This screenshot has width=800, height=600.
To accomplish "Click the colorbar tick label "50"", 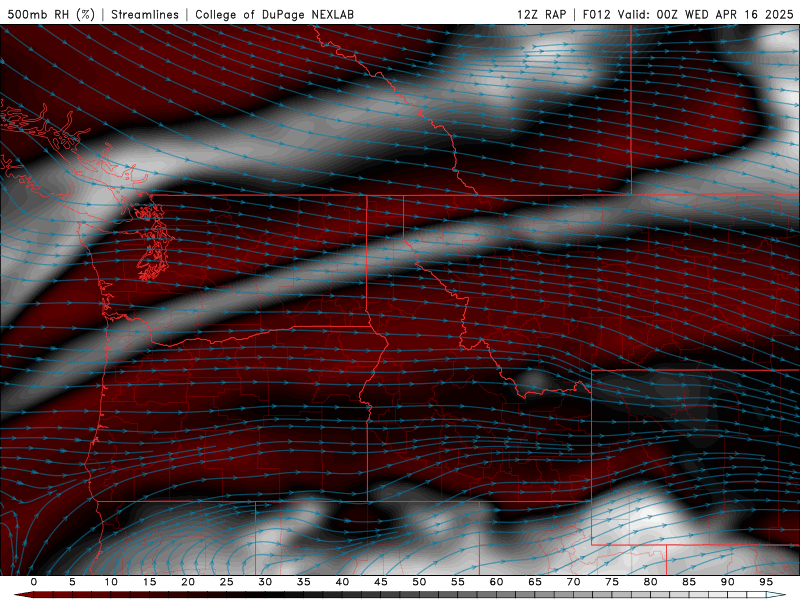I will pos(419,582).
